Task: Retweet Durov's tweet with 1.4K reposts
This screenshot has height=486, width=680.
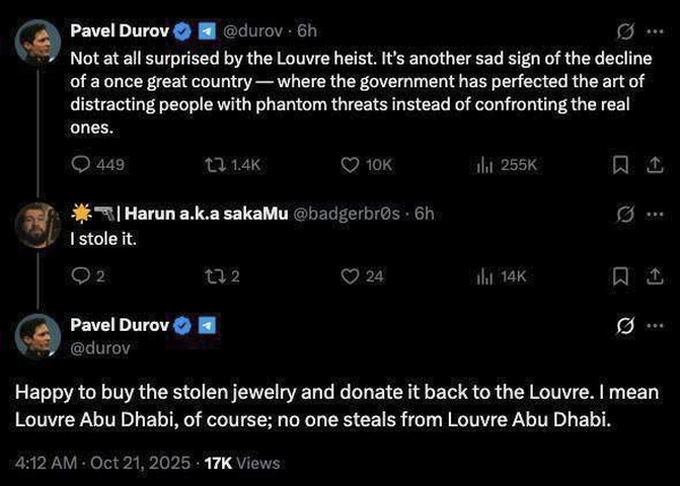Action: click(x=226, y=166)
